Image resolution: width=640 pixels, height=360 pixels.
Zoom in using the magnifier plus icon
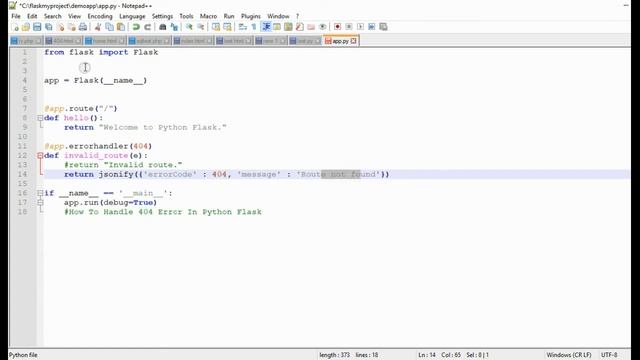point(189,27)
